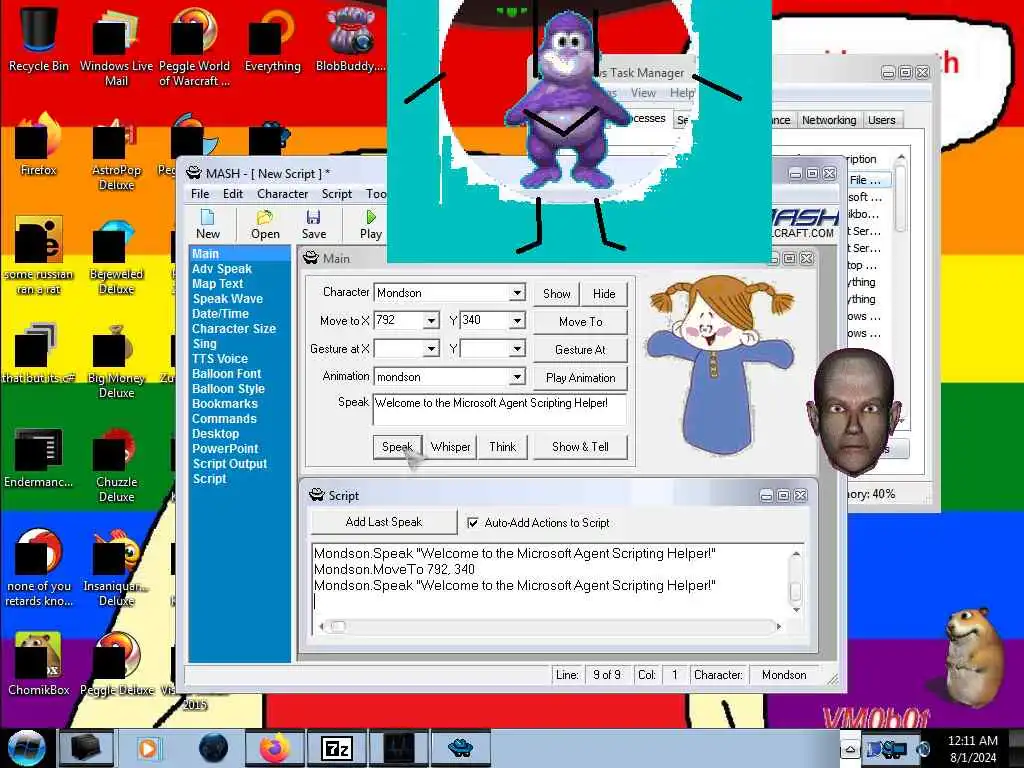Open Firefox from the taskbar

pos(274,748)
